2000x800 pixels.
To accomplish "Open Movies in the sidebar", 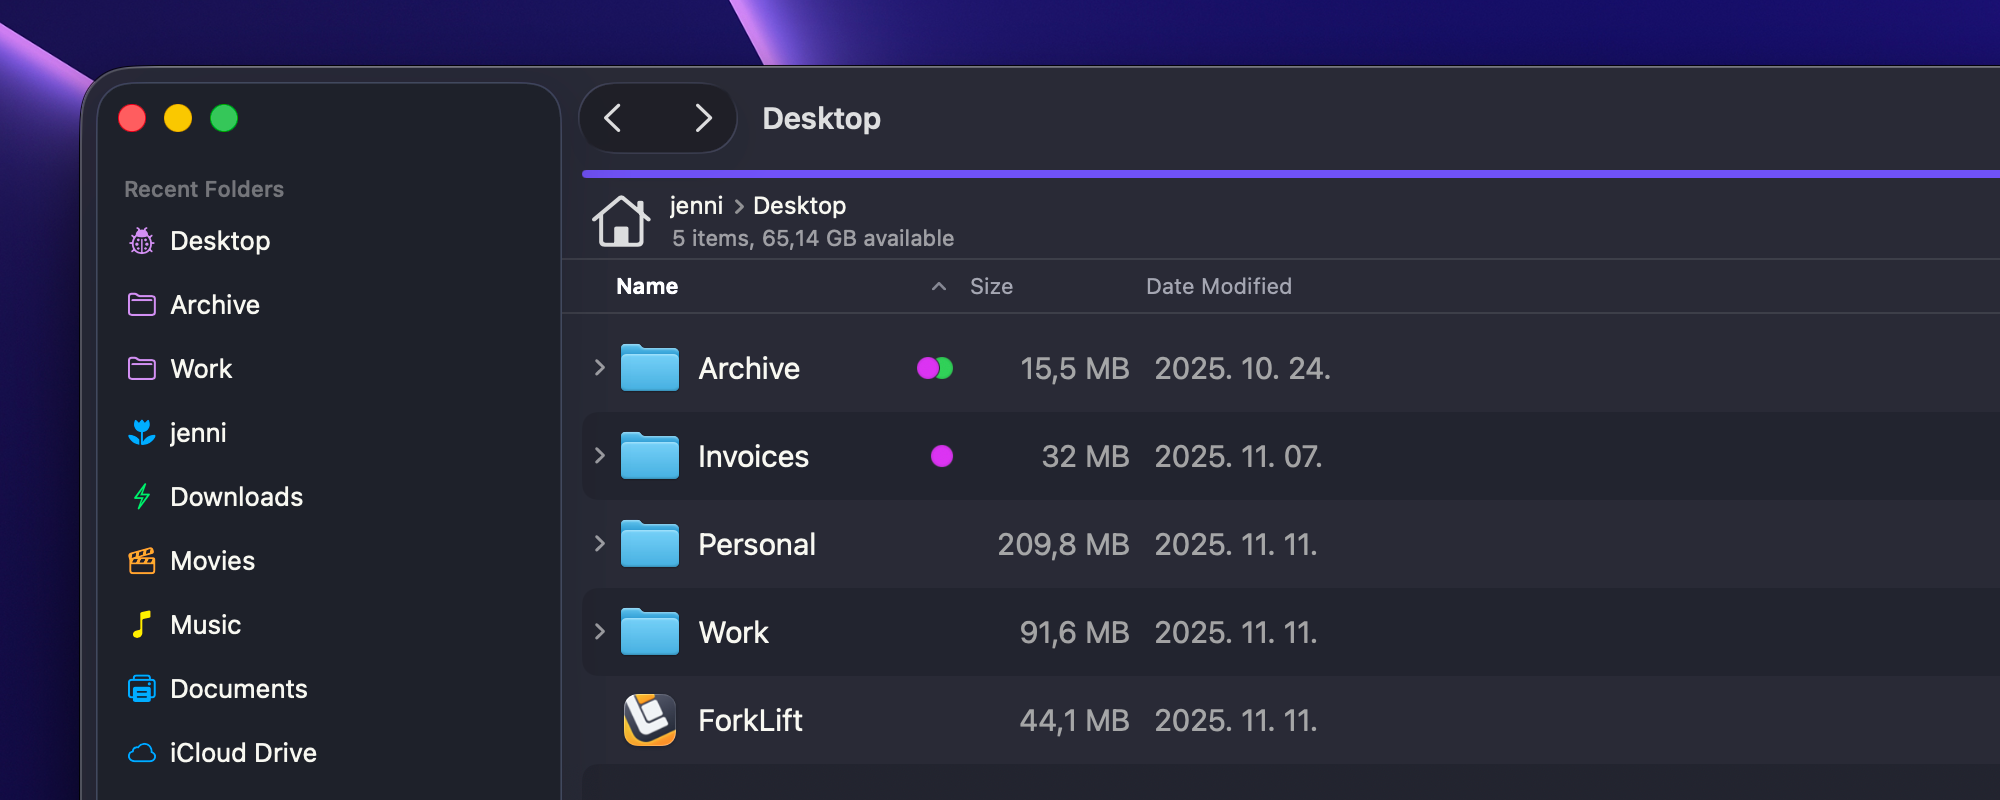I will [212, 561].
